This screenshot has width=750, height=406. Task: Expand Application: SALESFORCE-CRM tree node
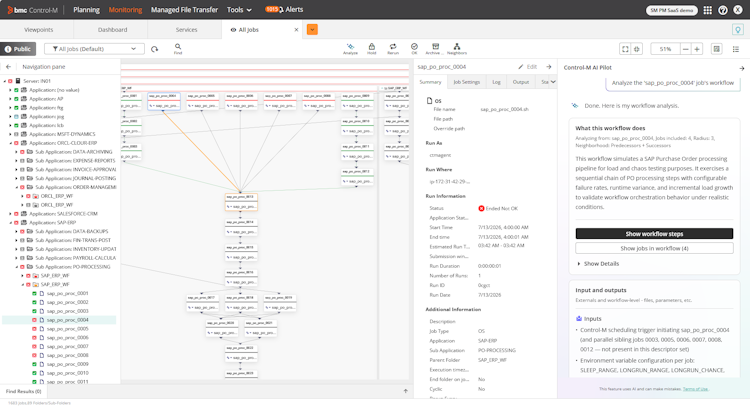(x=10, y=214)
